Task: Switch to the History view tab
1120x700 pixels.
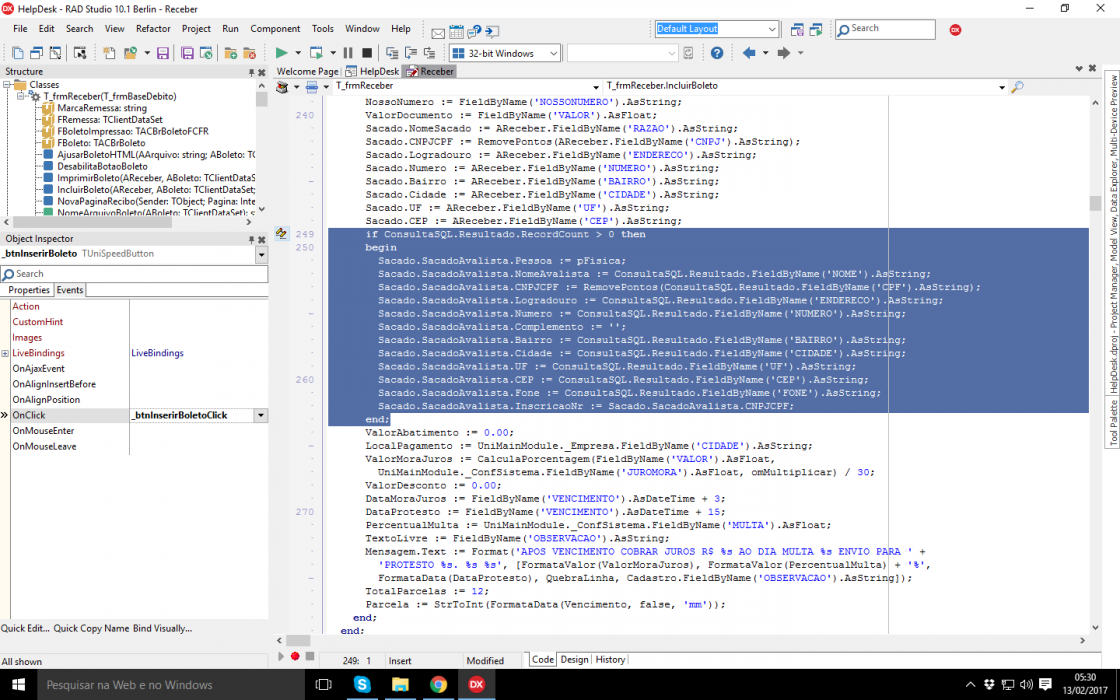Action: point(610,659)
